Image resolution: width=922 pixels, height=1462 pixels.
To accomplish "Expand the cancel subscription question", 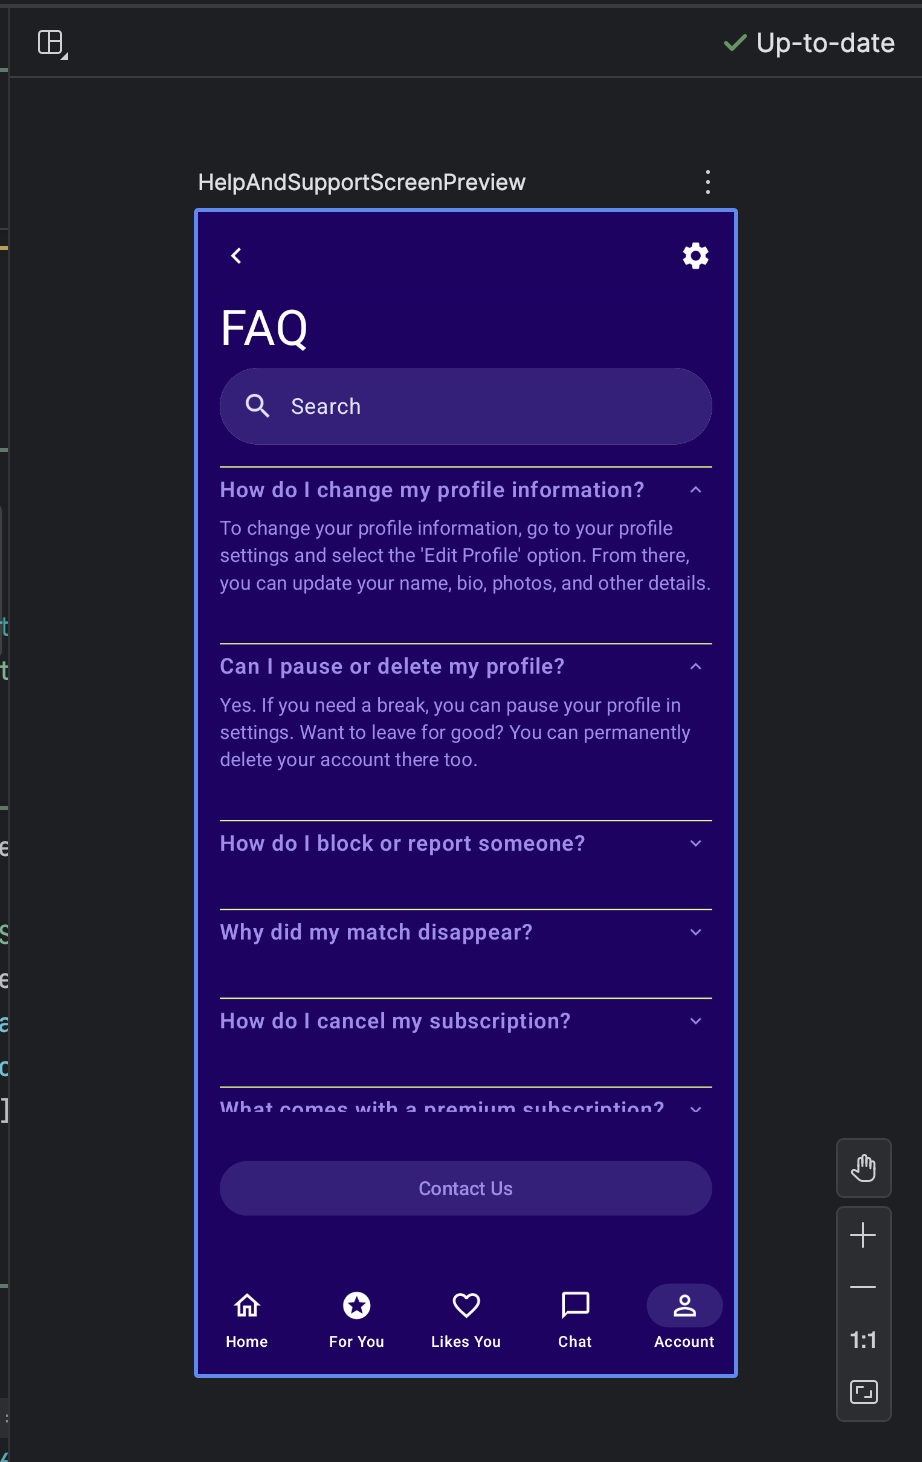I will (696, 1021).
